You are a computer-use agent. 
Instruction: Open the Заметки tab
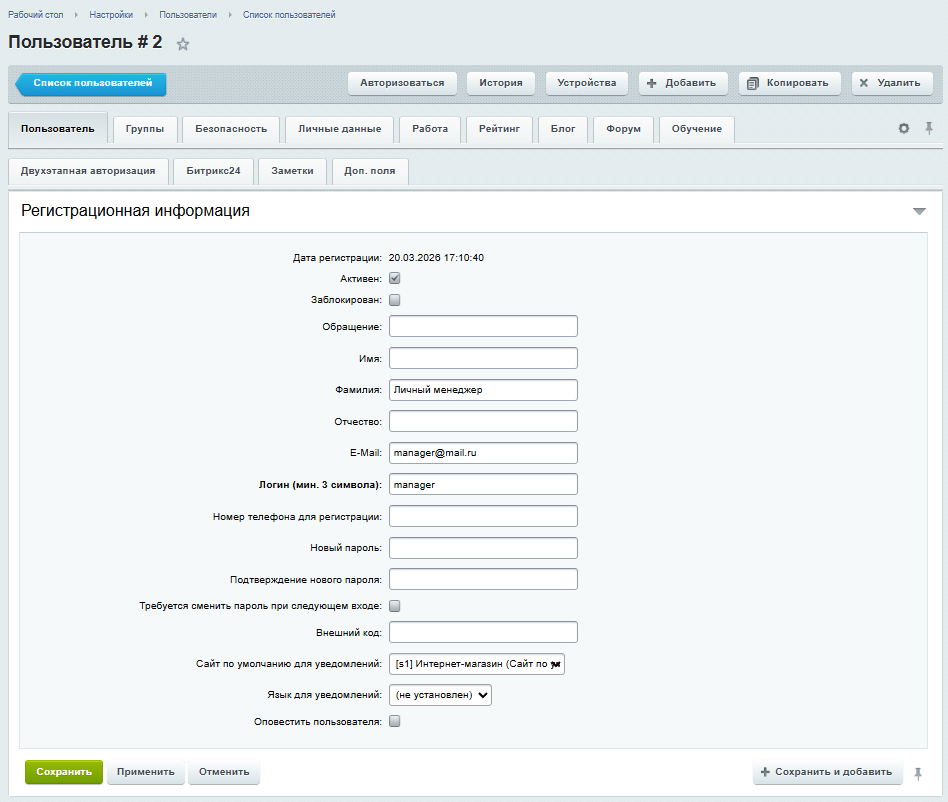(292, 171)
